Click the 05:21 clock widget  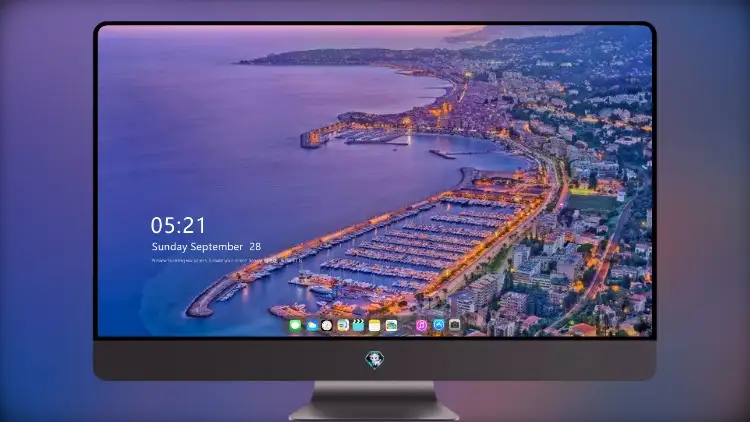click(178, 225)
